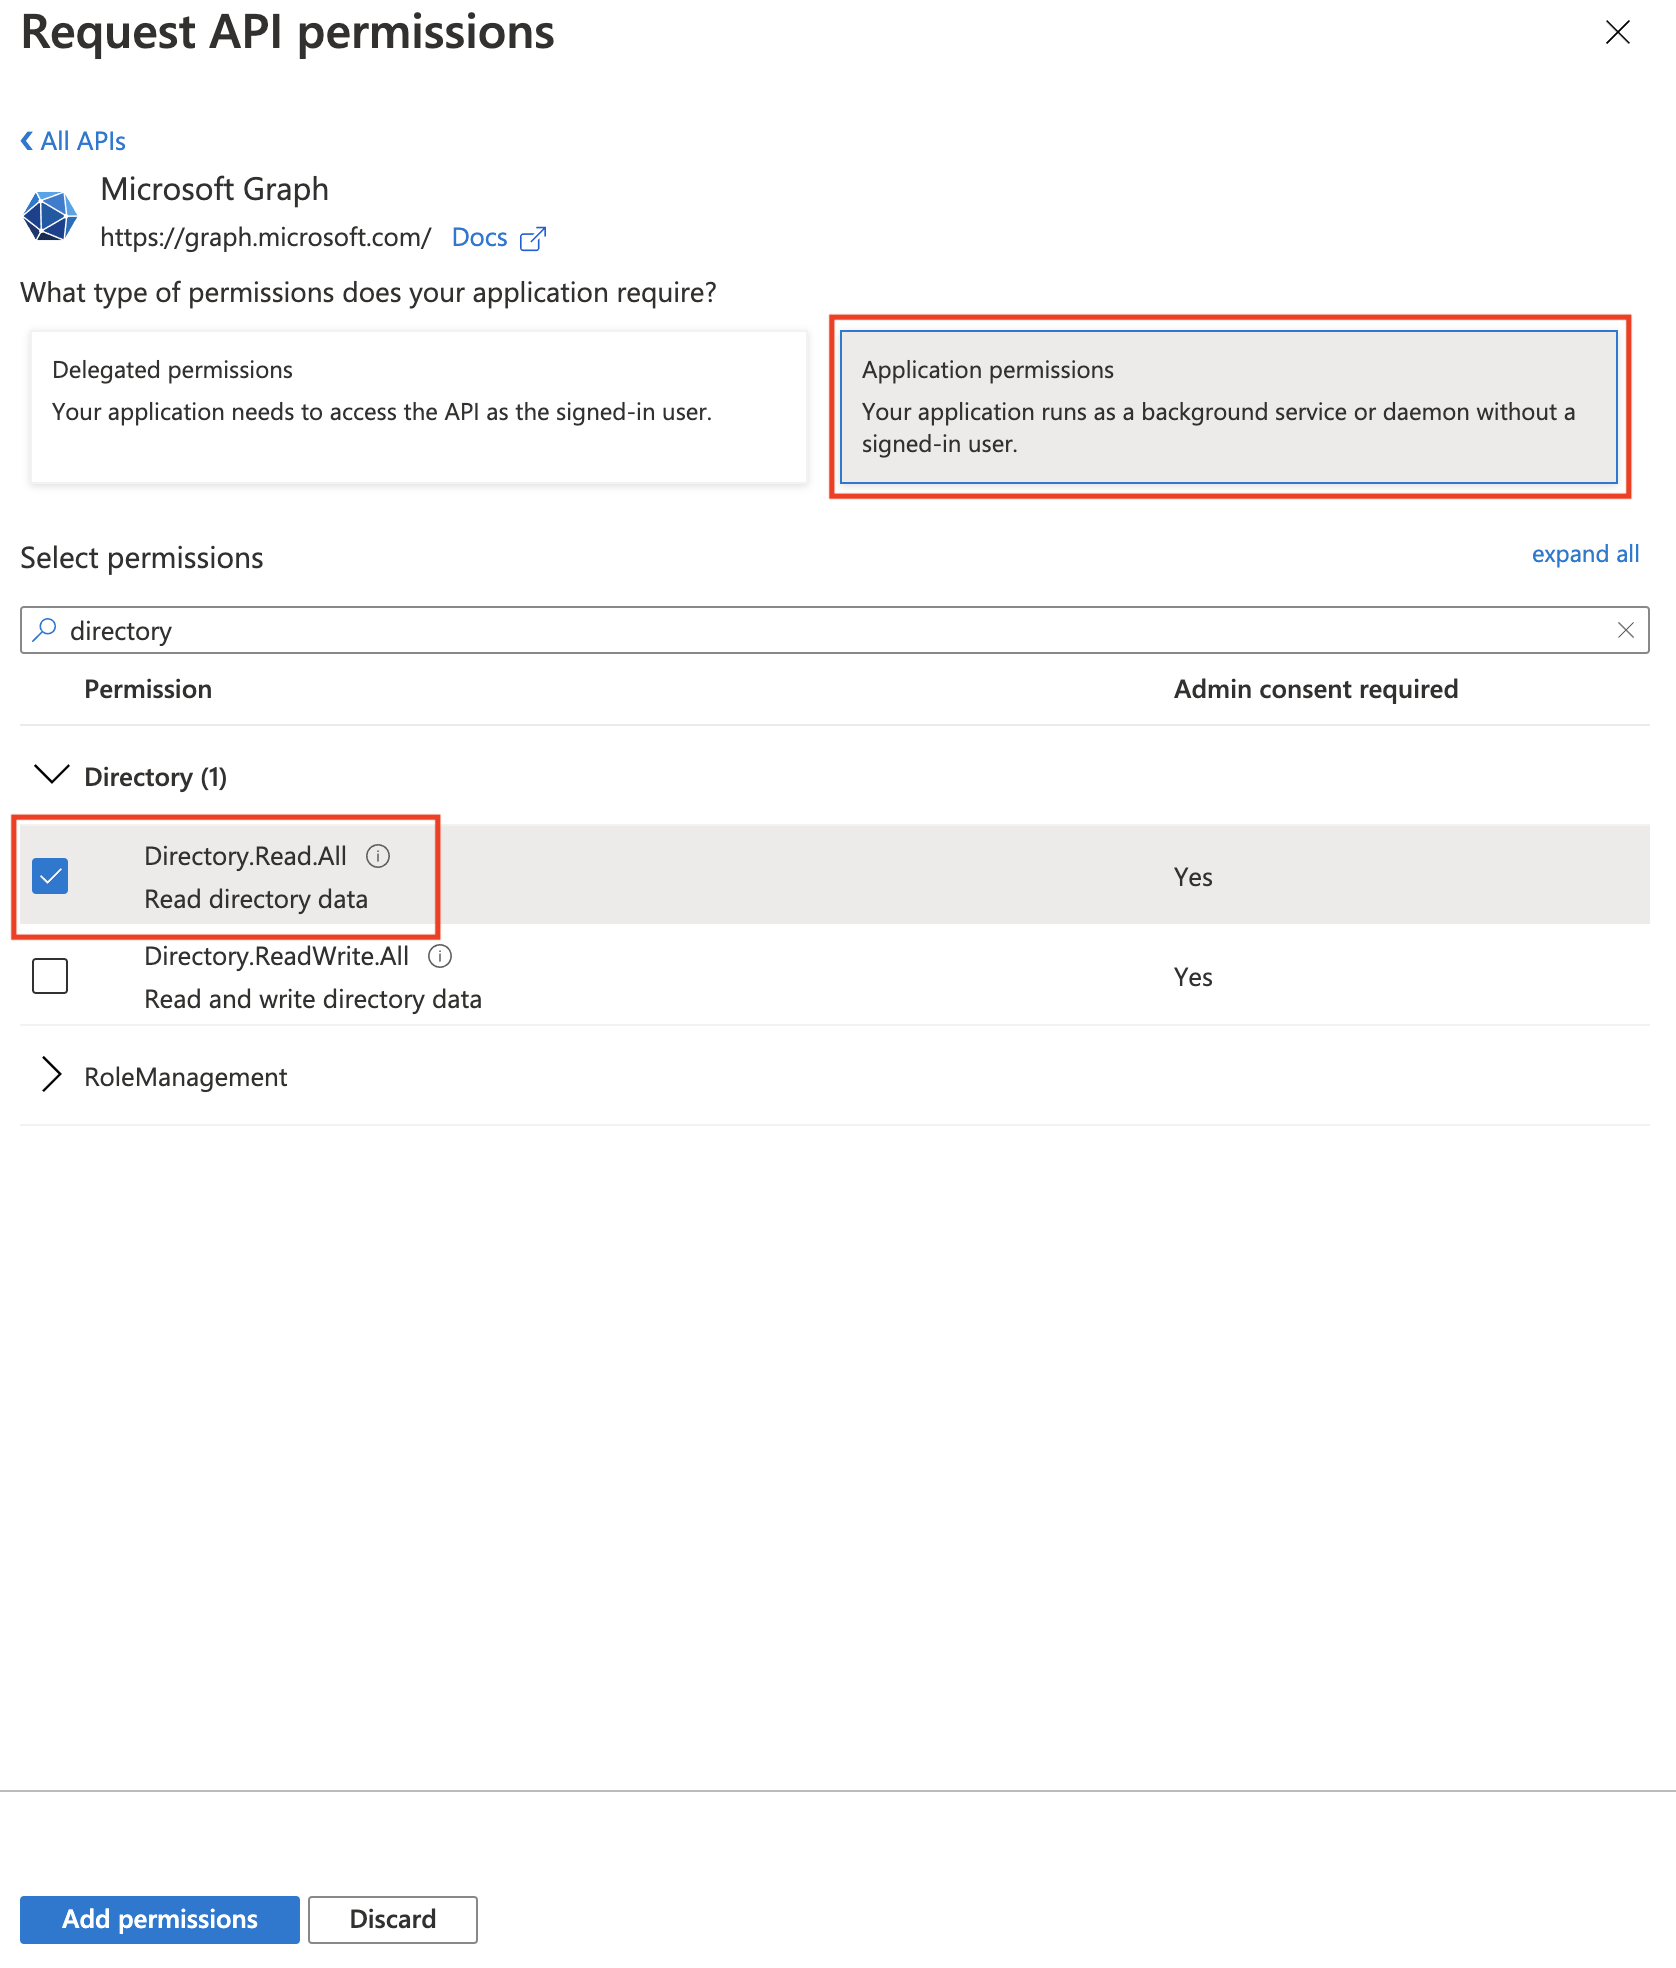The height and width of the screenshot is (1968, 1676).
Task: Uncheck Directory.Read.All permission
Action: point(50,875)
